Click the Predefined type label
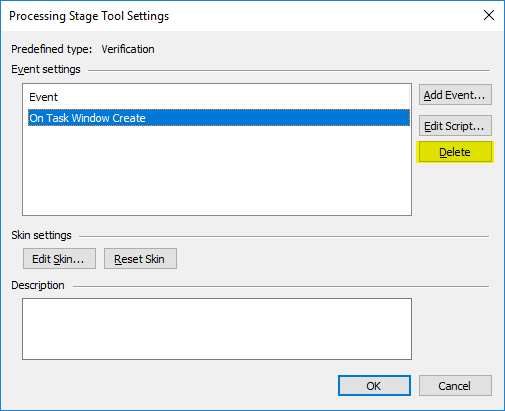The height and width of the screenshot is (411, 505). [x=52, y=49]
